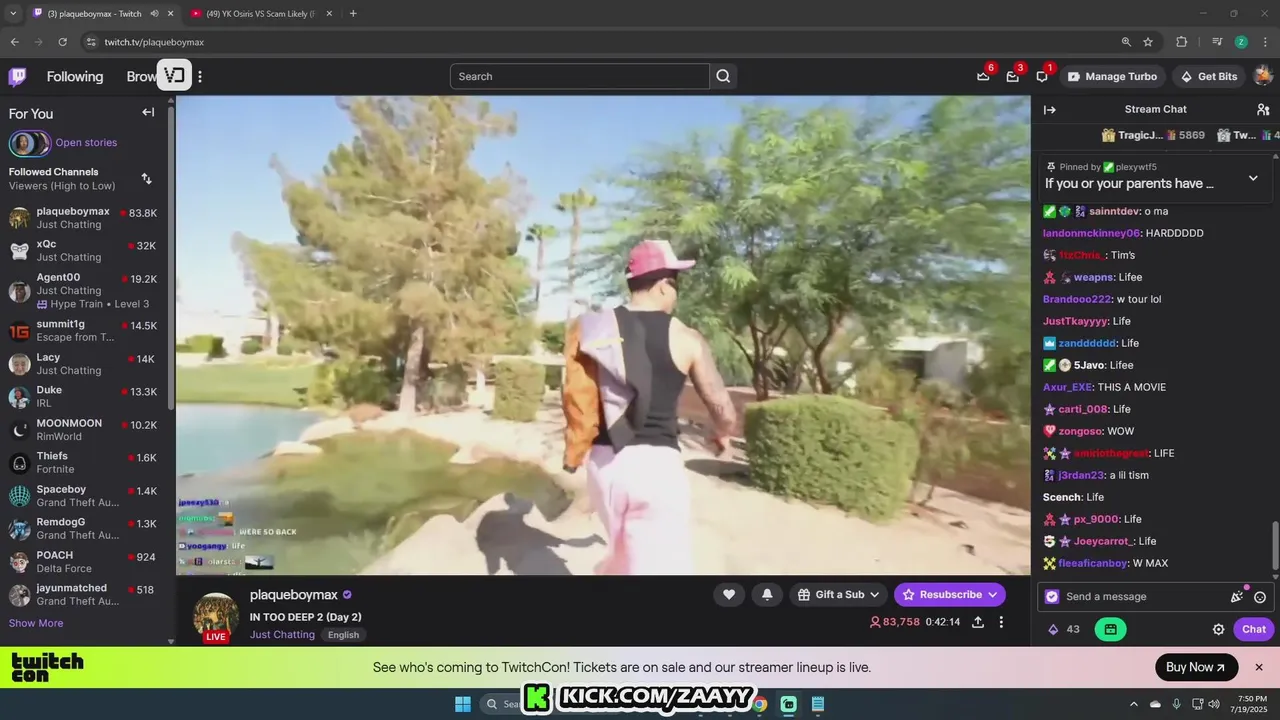Open the Twitch more options menu

[x=200, y=77]
